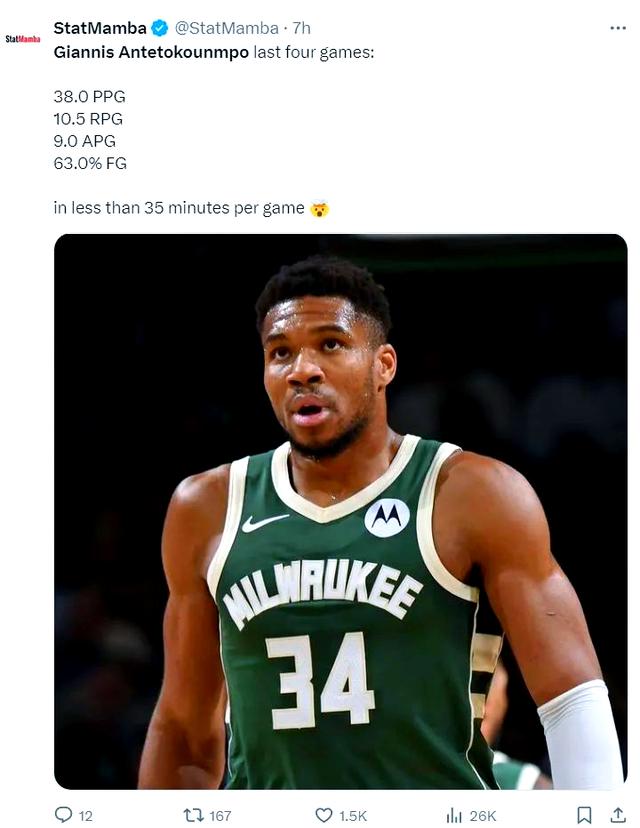Image resolution: width=640 pixels, height=828 pixels.
Task: Click the StatMamba display name
Action: coord(99,28)
